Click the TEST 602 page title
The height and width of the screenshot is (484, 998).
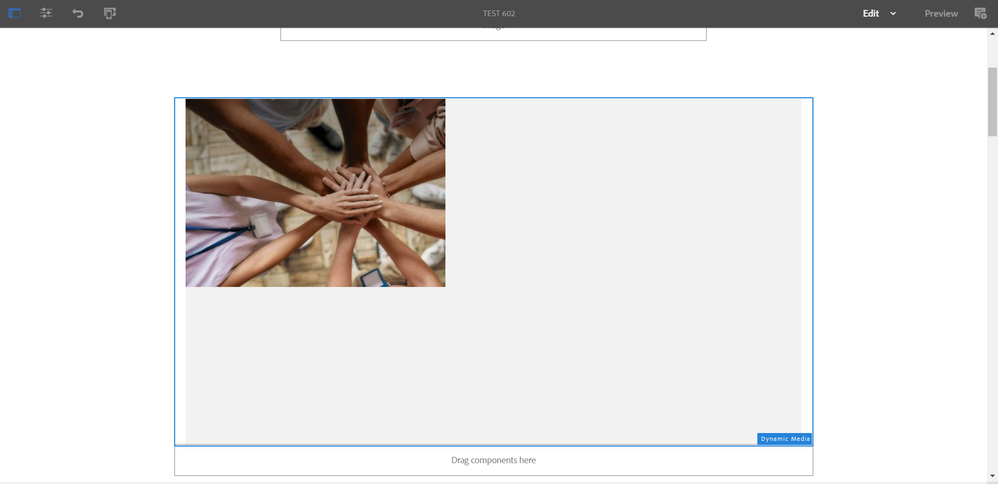click(498, 13)
